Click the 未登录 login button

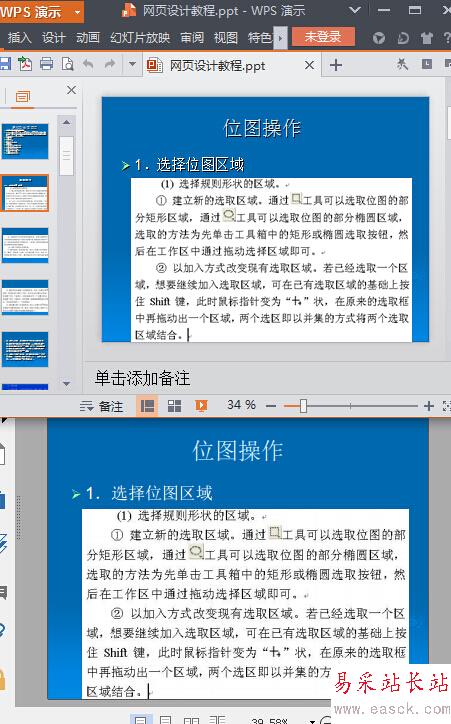pos(323,37)
